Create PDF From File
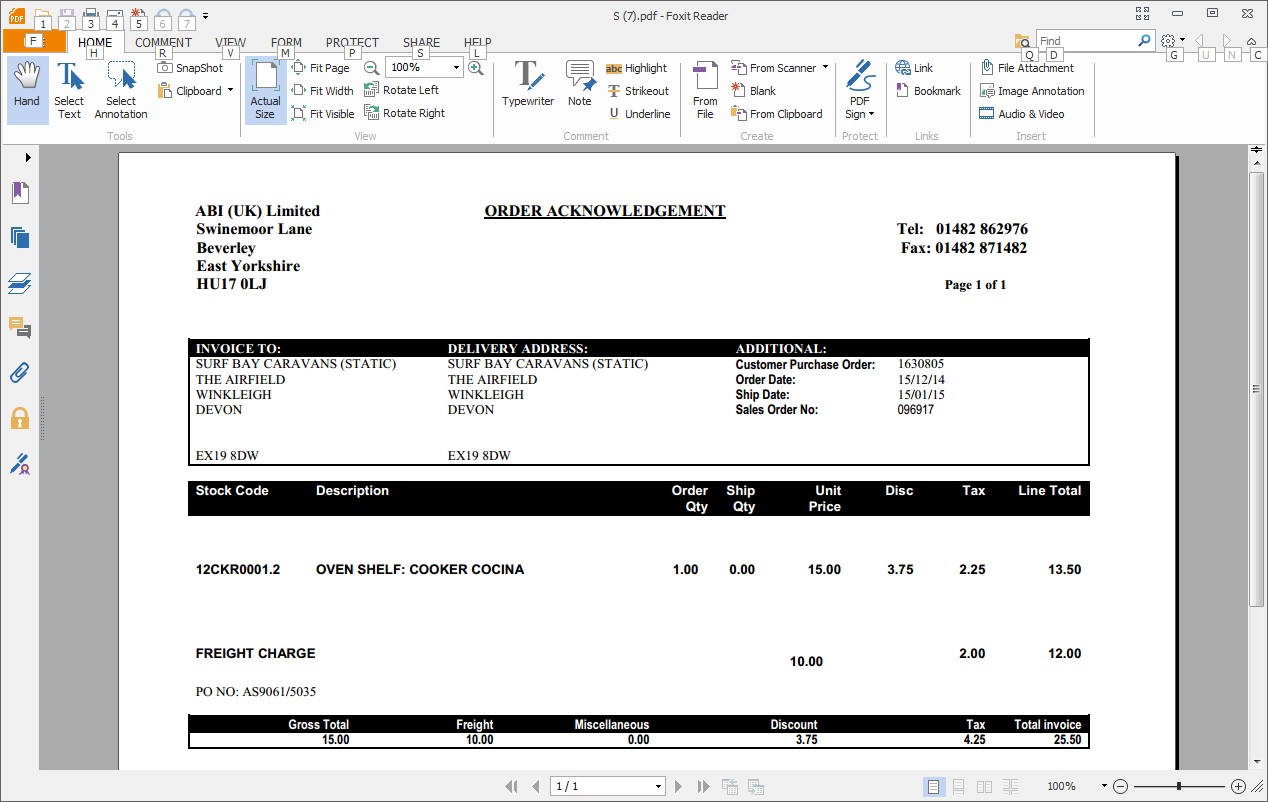The height and width of the screenshot is (802, 1268). [705, 90]
